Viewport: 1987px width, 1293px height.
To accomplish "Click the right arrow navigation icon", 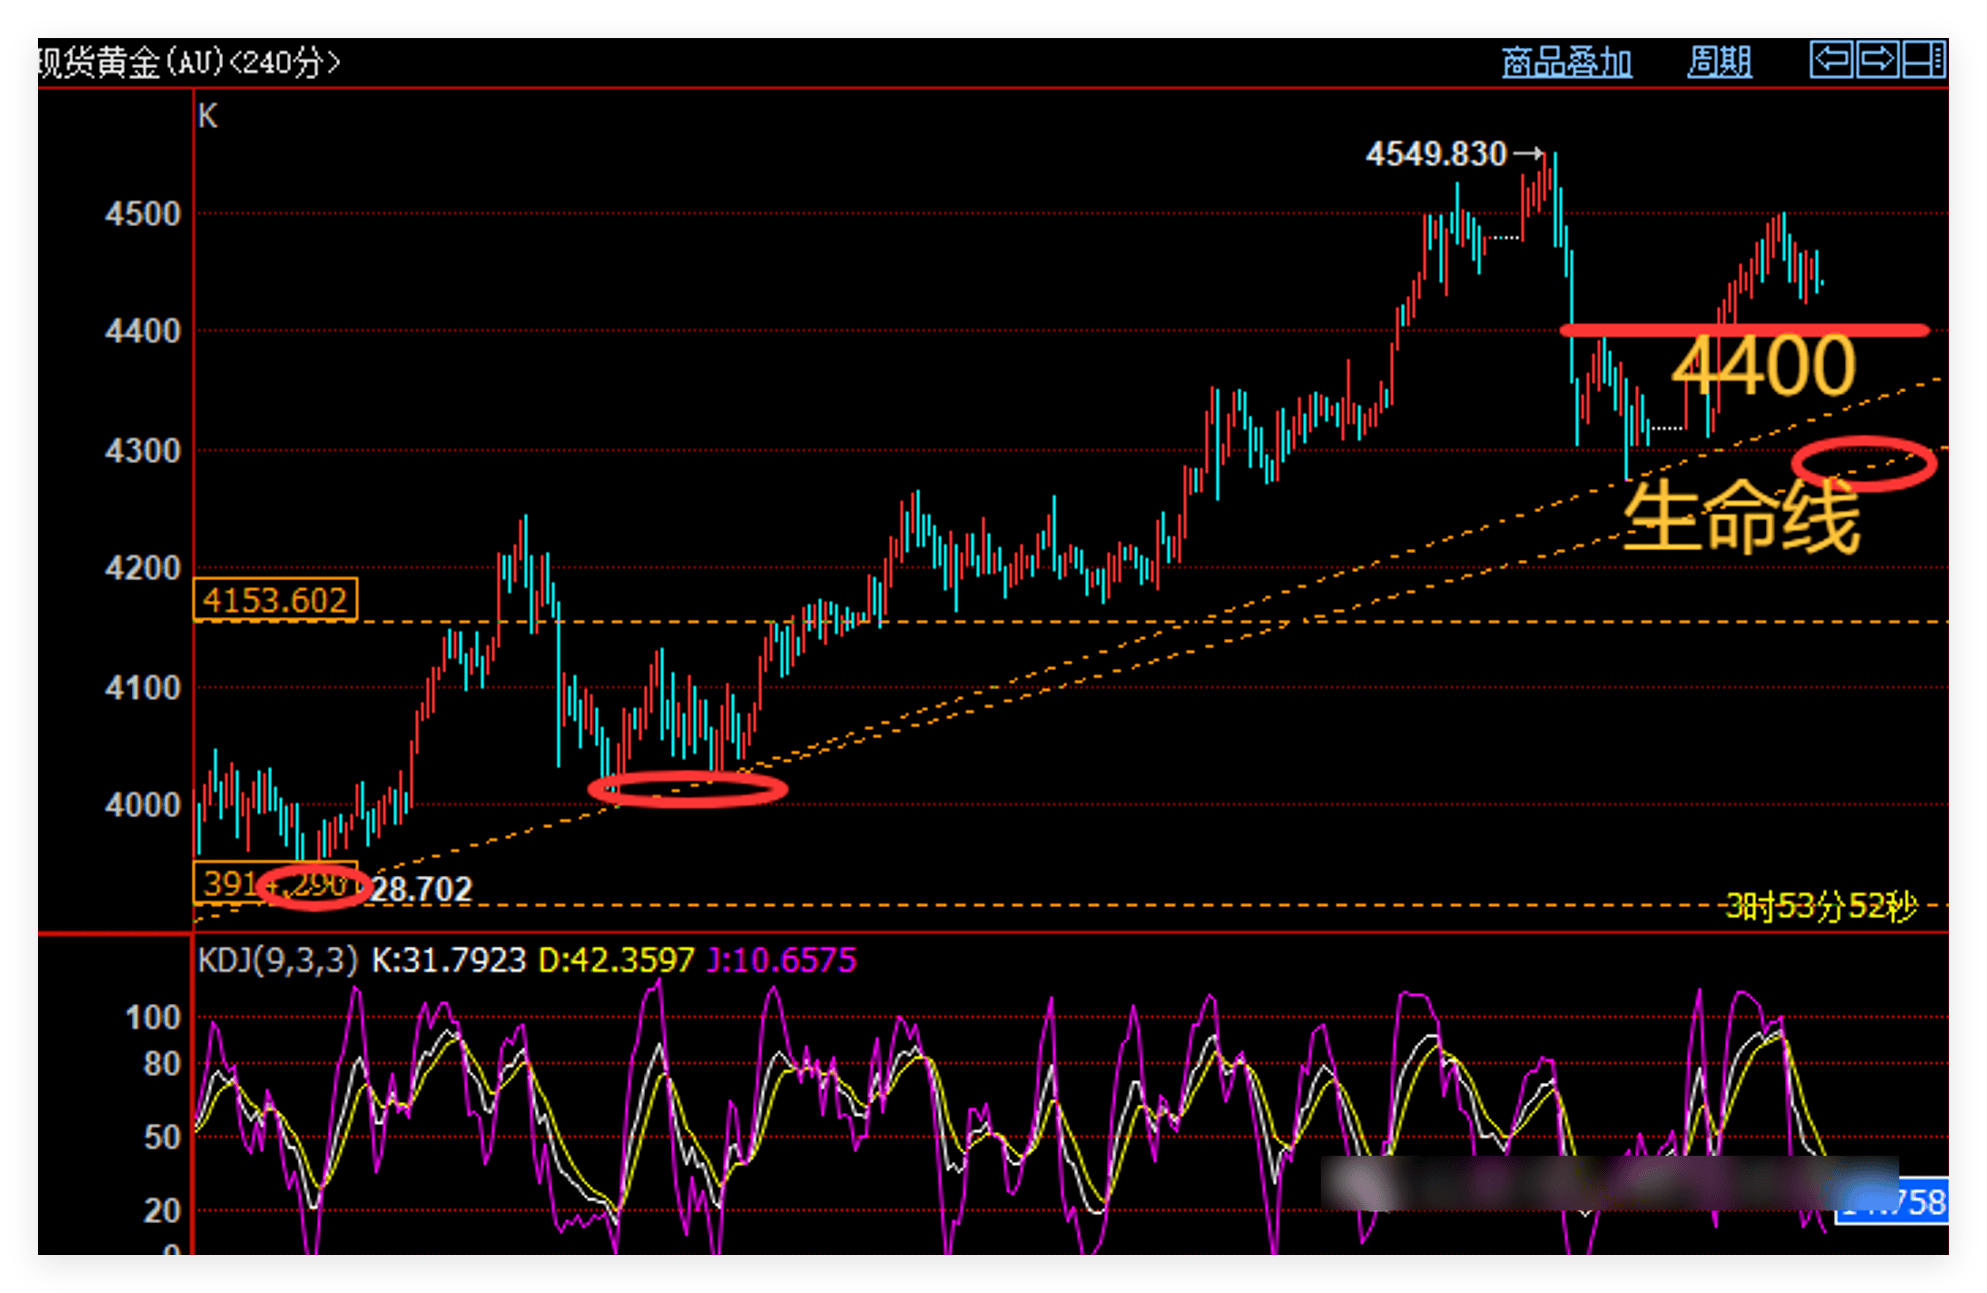I will pyautogui.click(x=1877, y=60).
